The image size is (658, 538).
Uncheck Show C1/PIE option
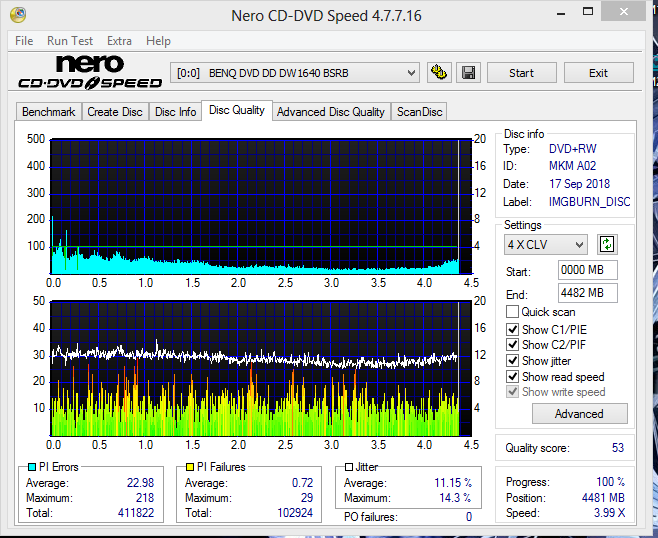tap(512, 329)
